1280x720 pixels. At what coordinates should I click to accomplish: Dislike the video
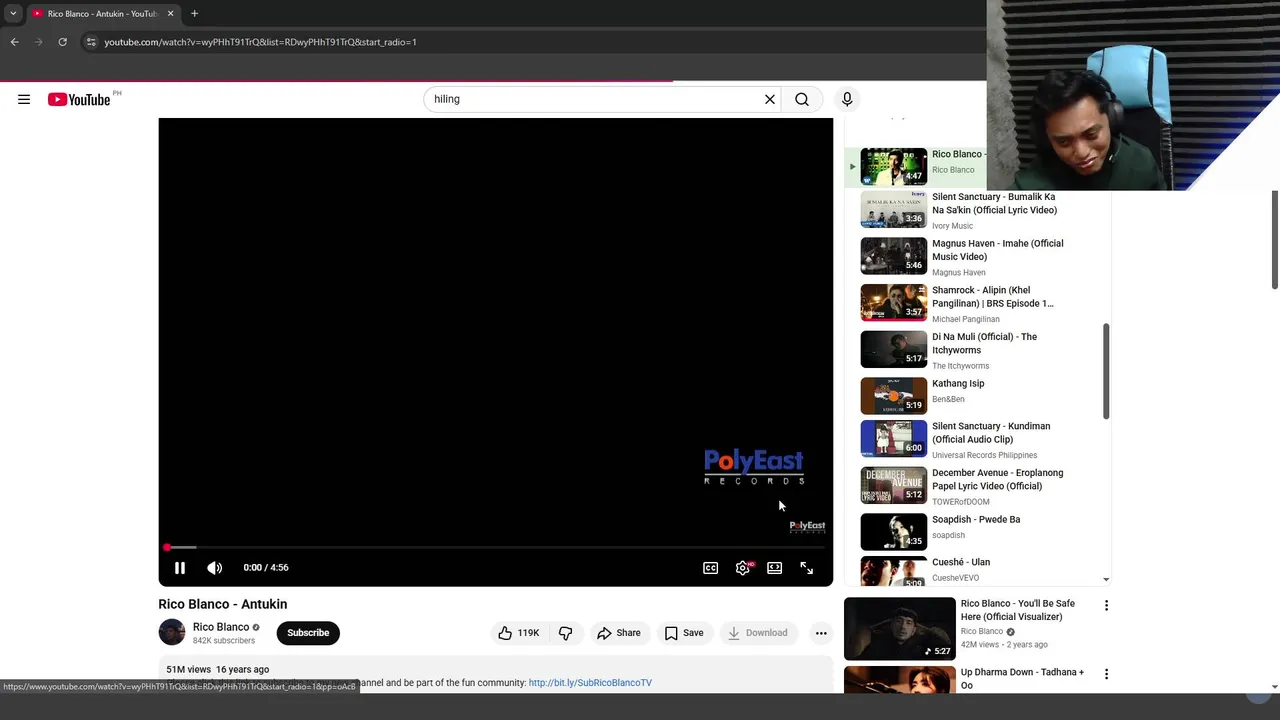[566, 633]
